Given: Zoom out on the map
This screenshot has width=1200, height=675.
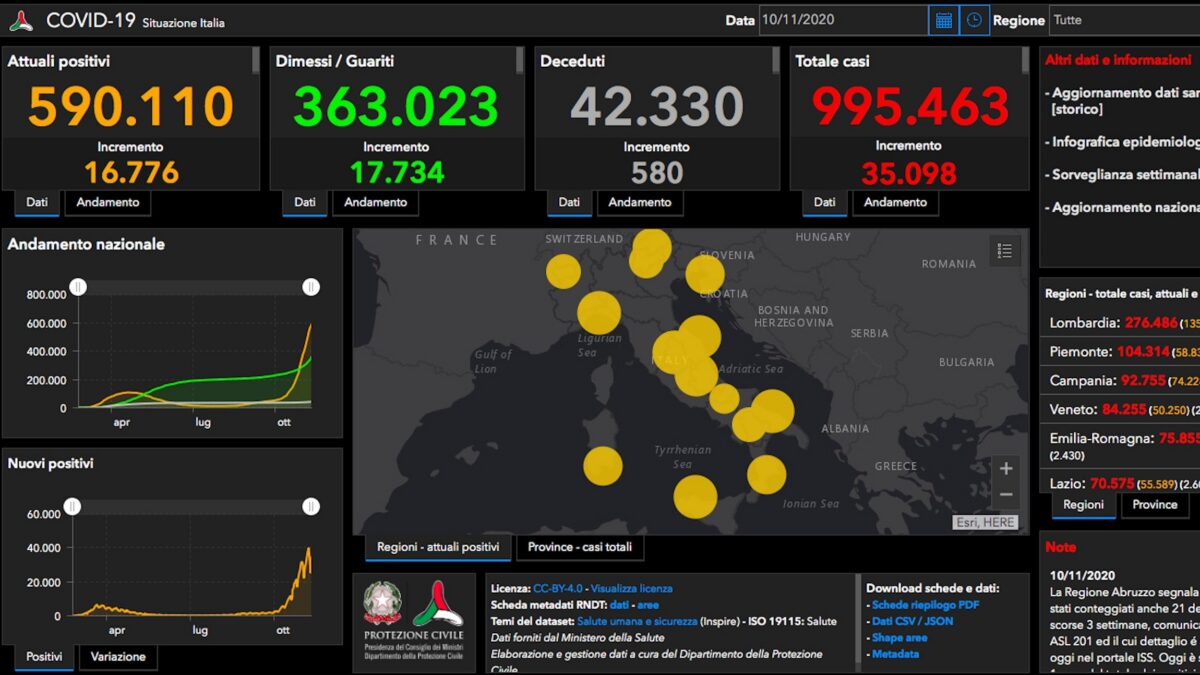Looking at the screenshot, I should 1006,495.
